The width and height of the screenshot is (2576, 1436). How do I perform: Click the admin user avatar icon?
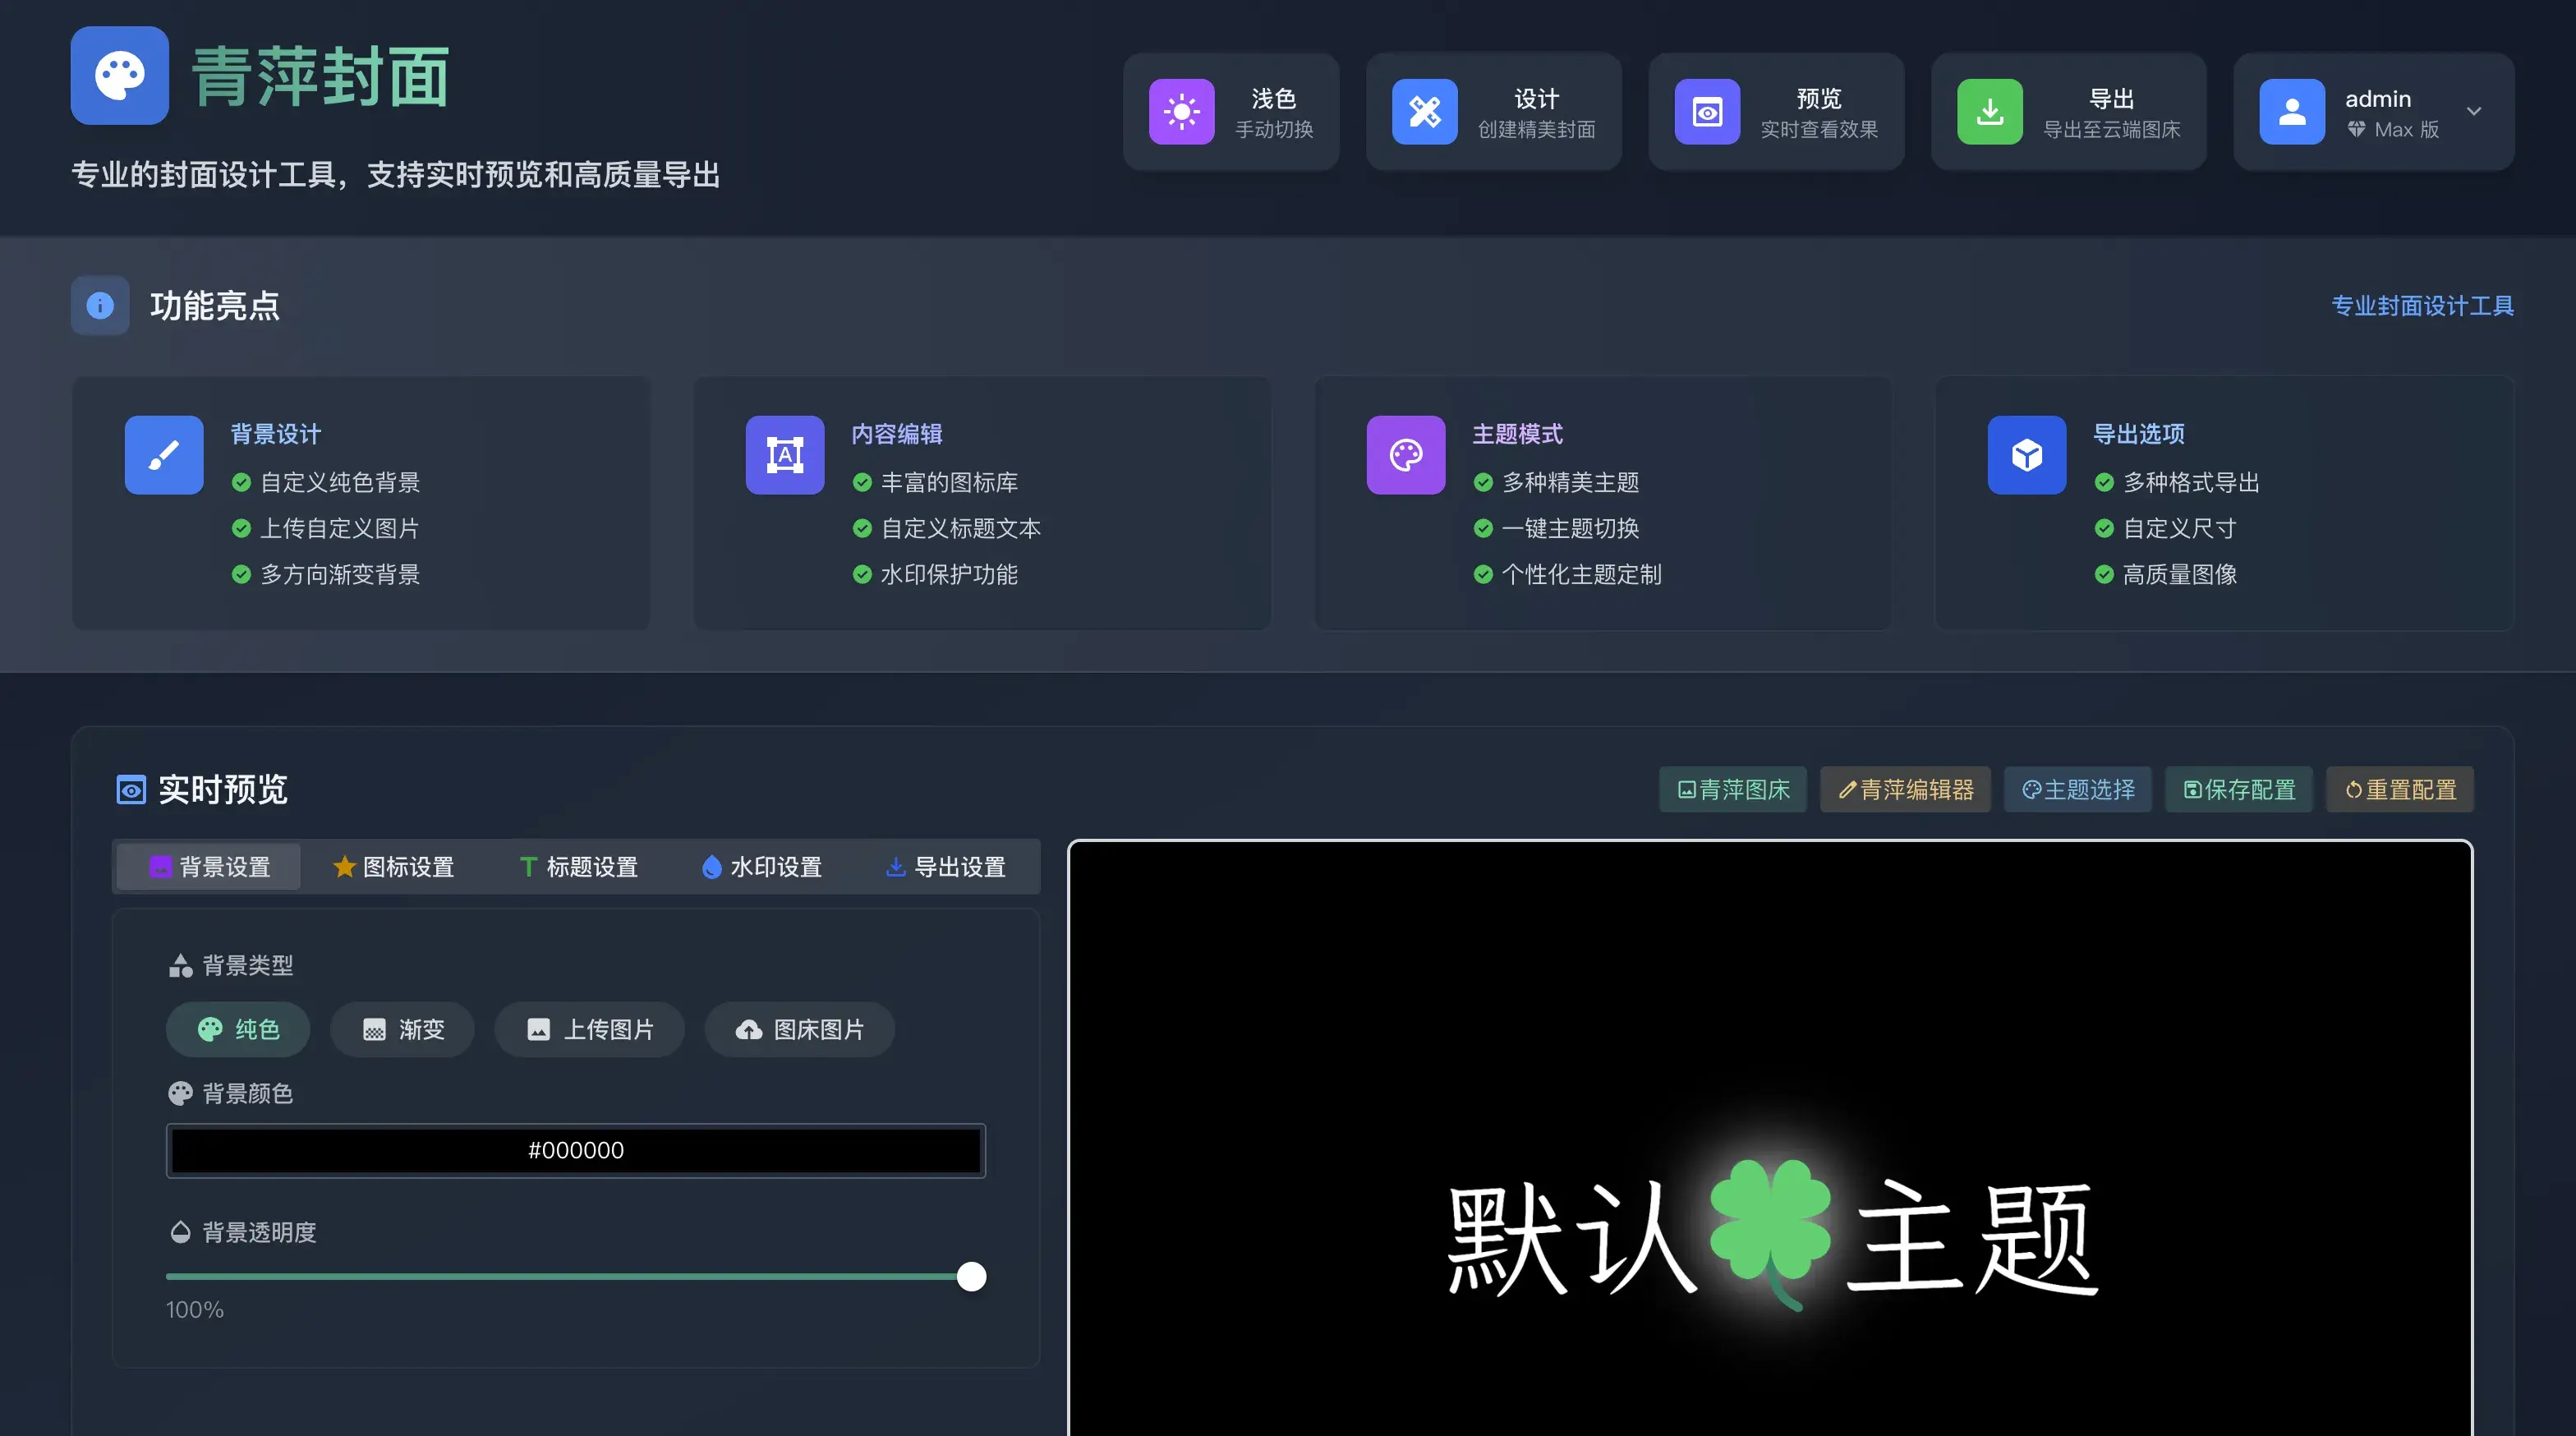2291,112
